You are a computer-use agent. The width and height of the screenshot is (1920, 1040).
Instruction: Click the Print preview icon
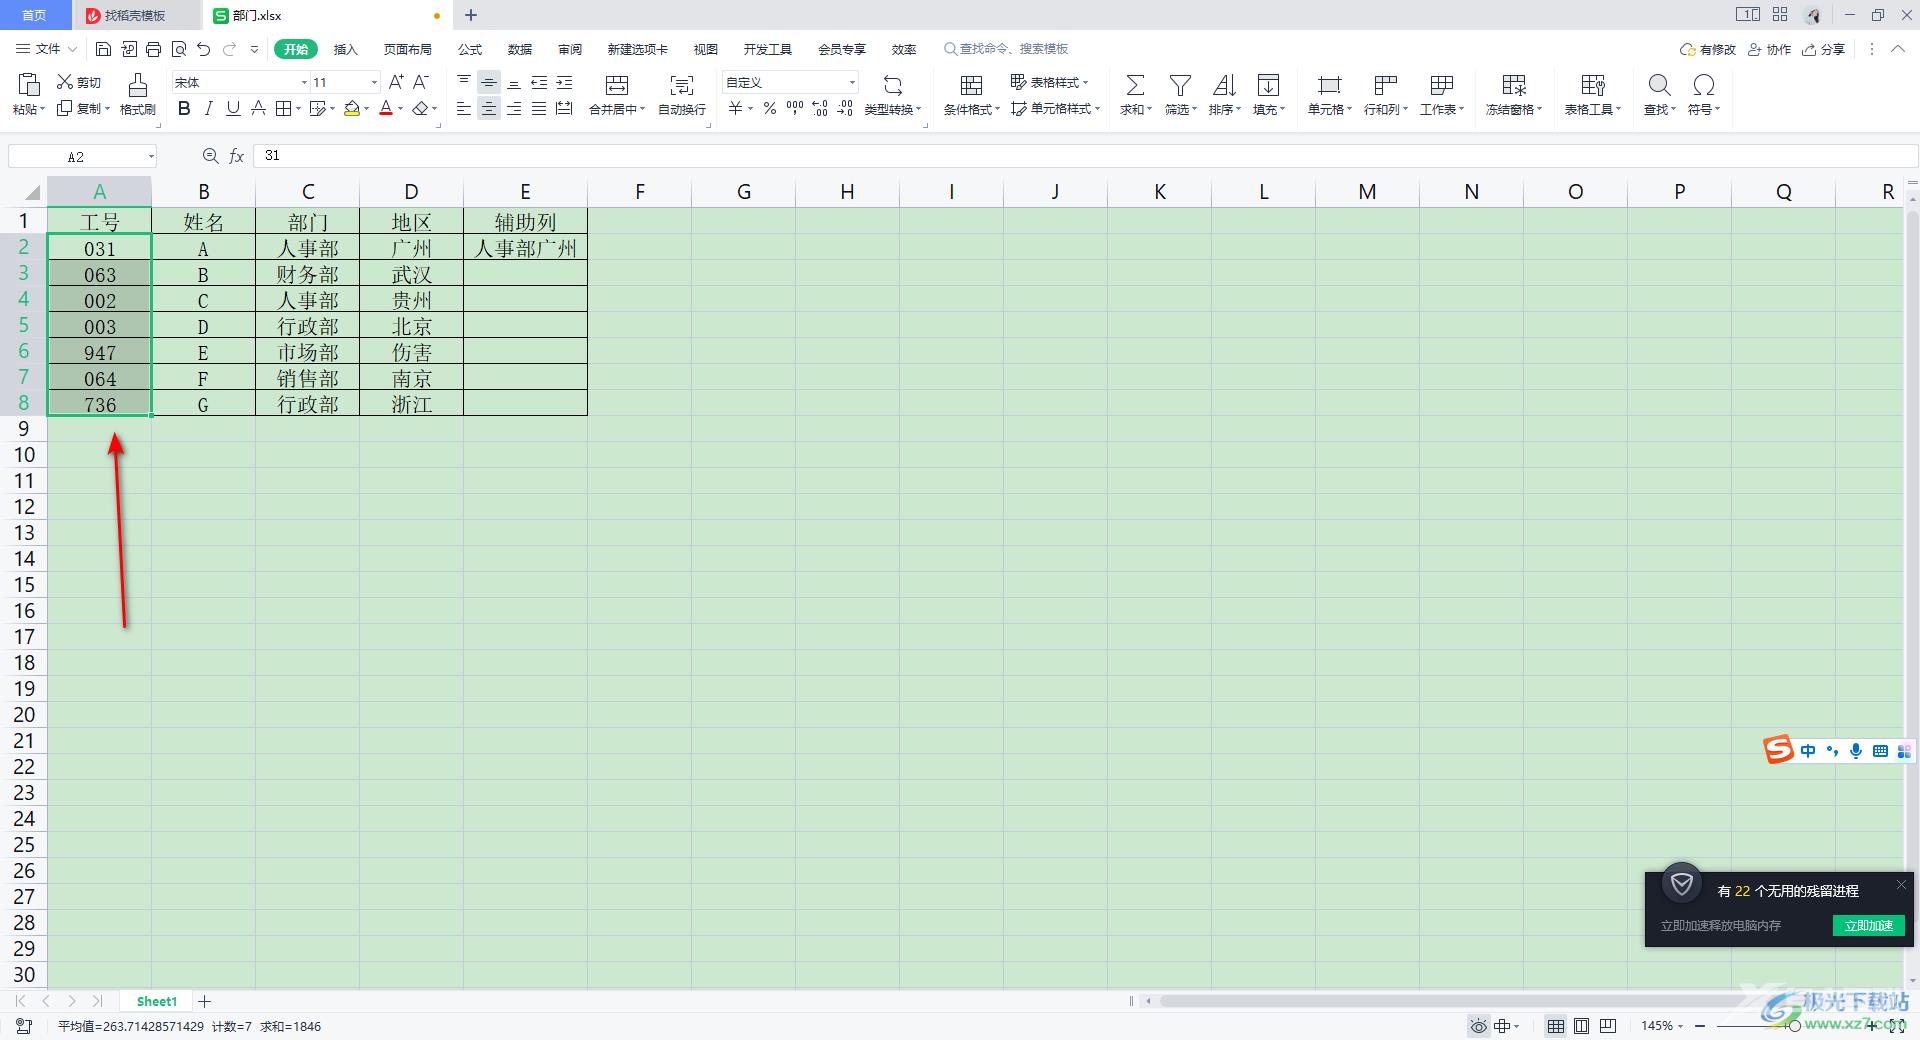[179, 49]
